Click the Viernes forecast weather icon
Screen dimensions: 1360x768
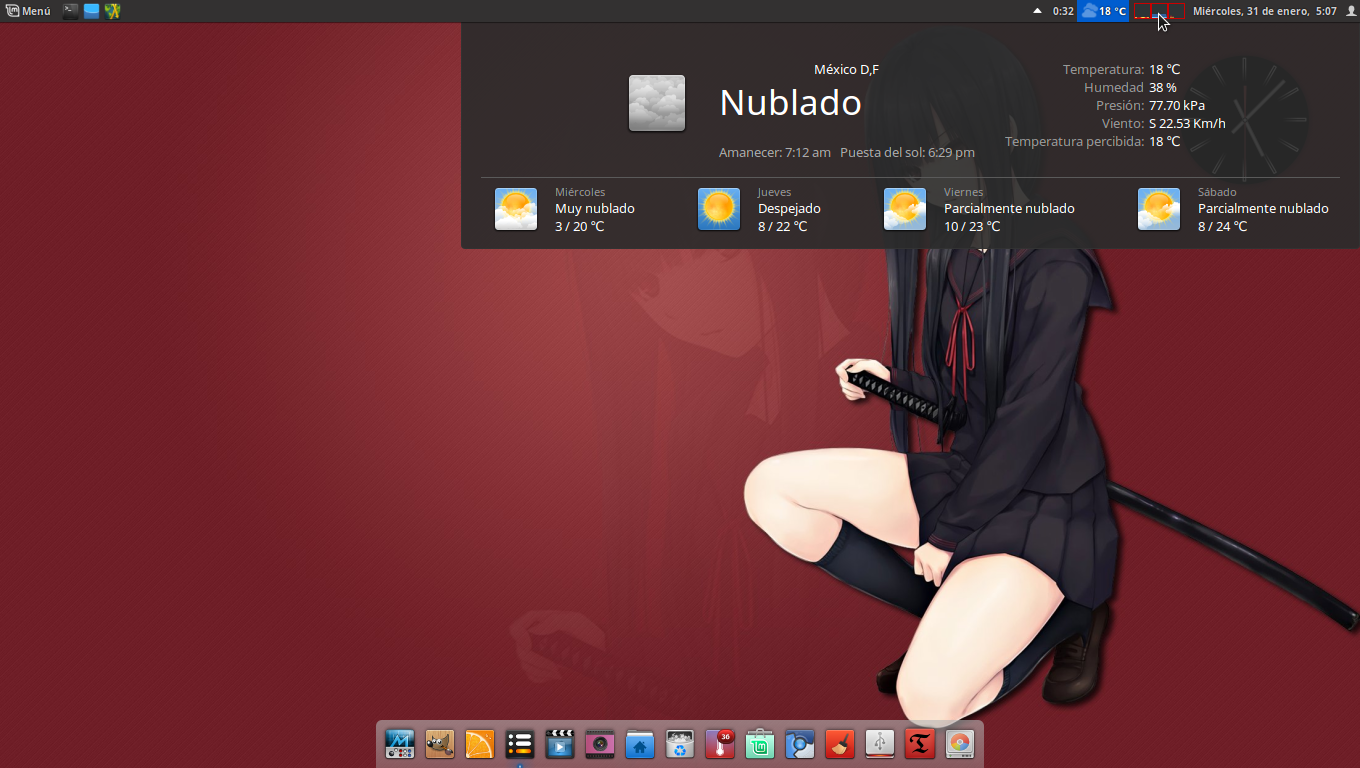905,209
